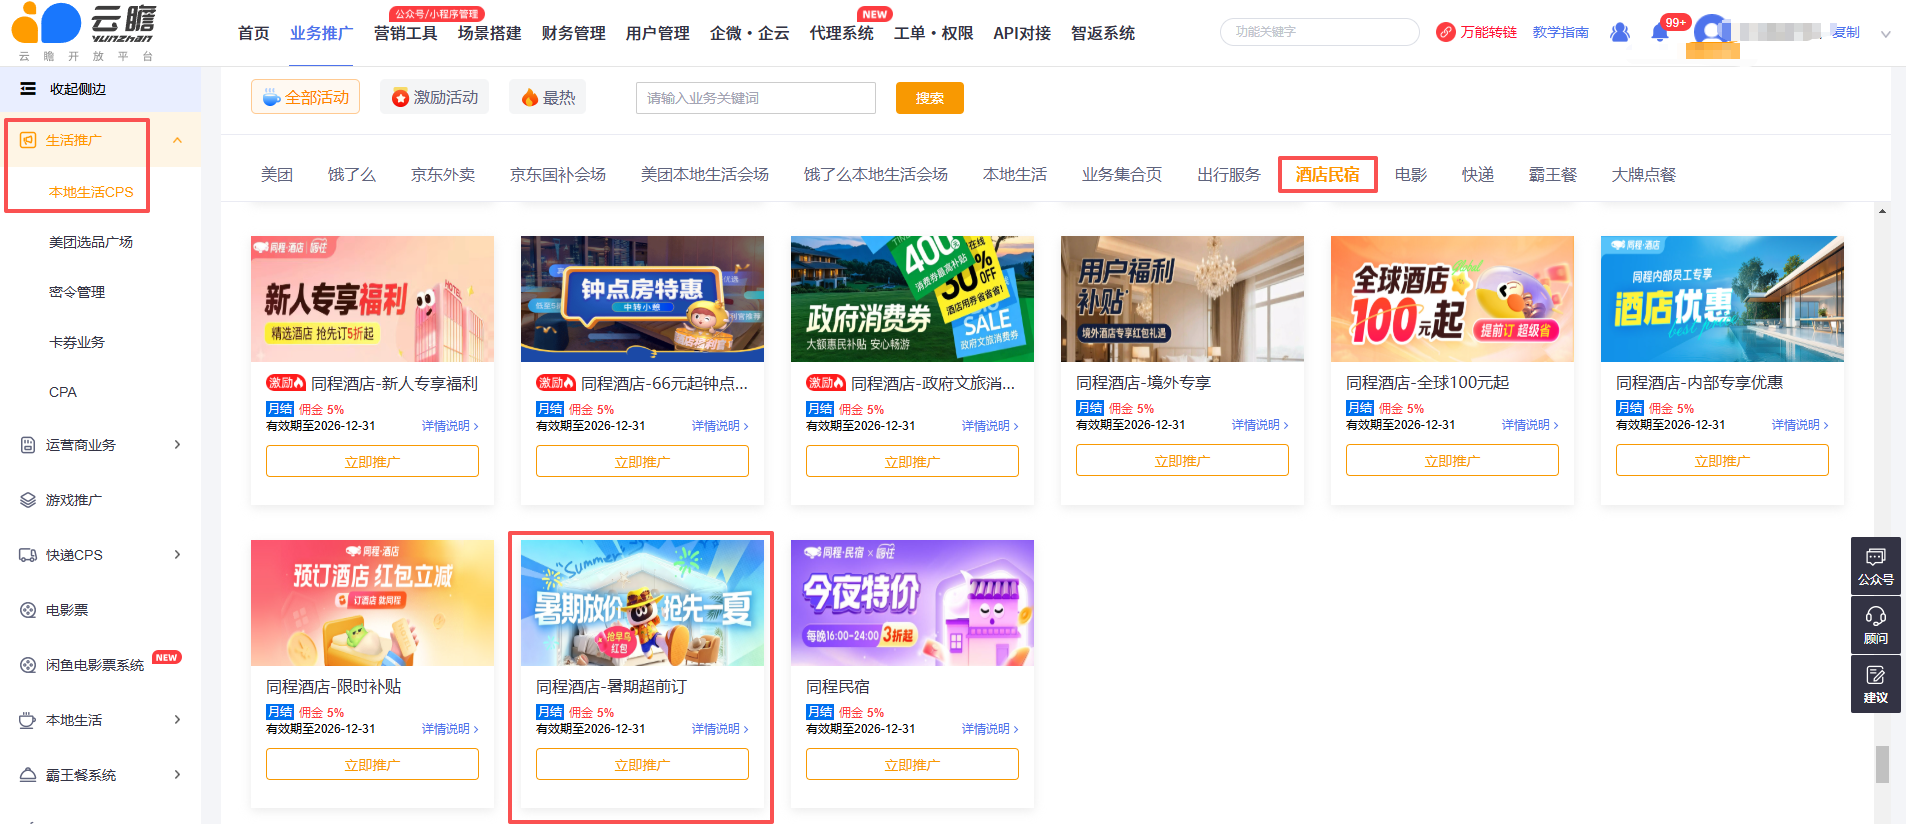
Task: Select 美团选品广场 in the sidebar
Action: (x=91, y=242)
